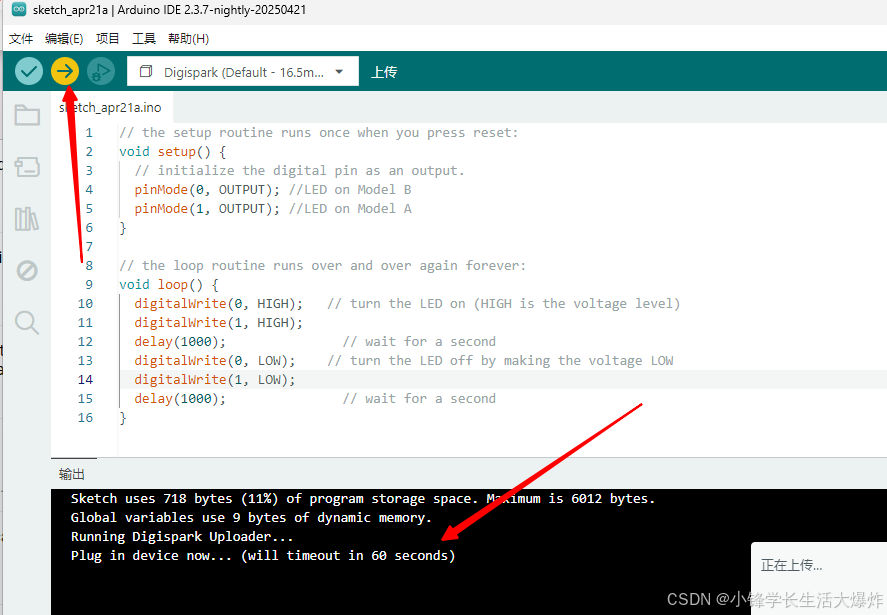Screen dimensions: 887x615
Task: Open the 项目 menu
Action: coord(107,38)
